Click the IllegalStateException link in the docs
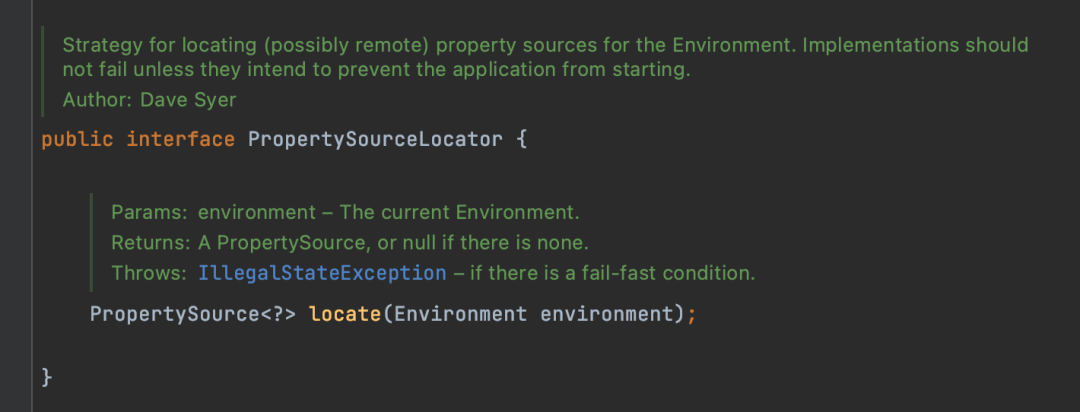Viewport: 1080px width, 412px height. 322,273
